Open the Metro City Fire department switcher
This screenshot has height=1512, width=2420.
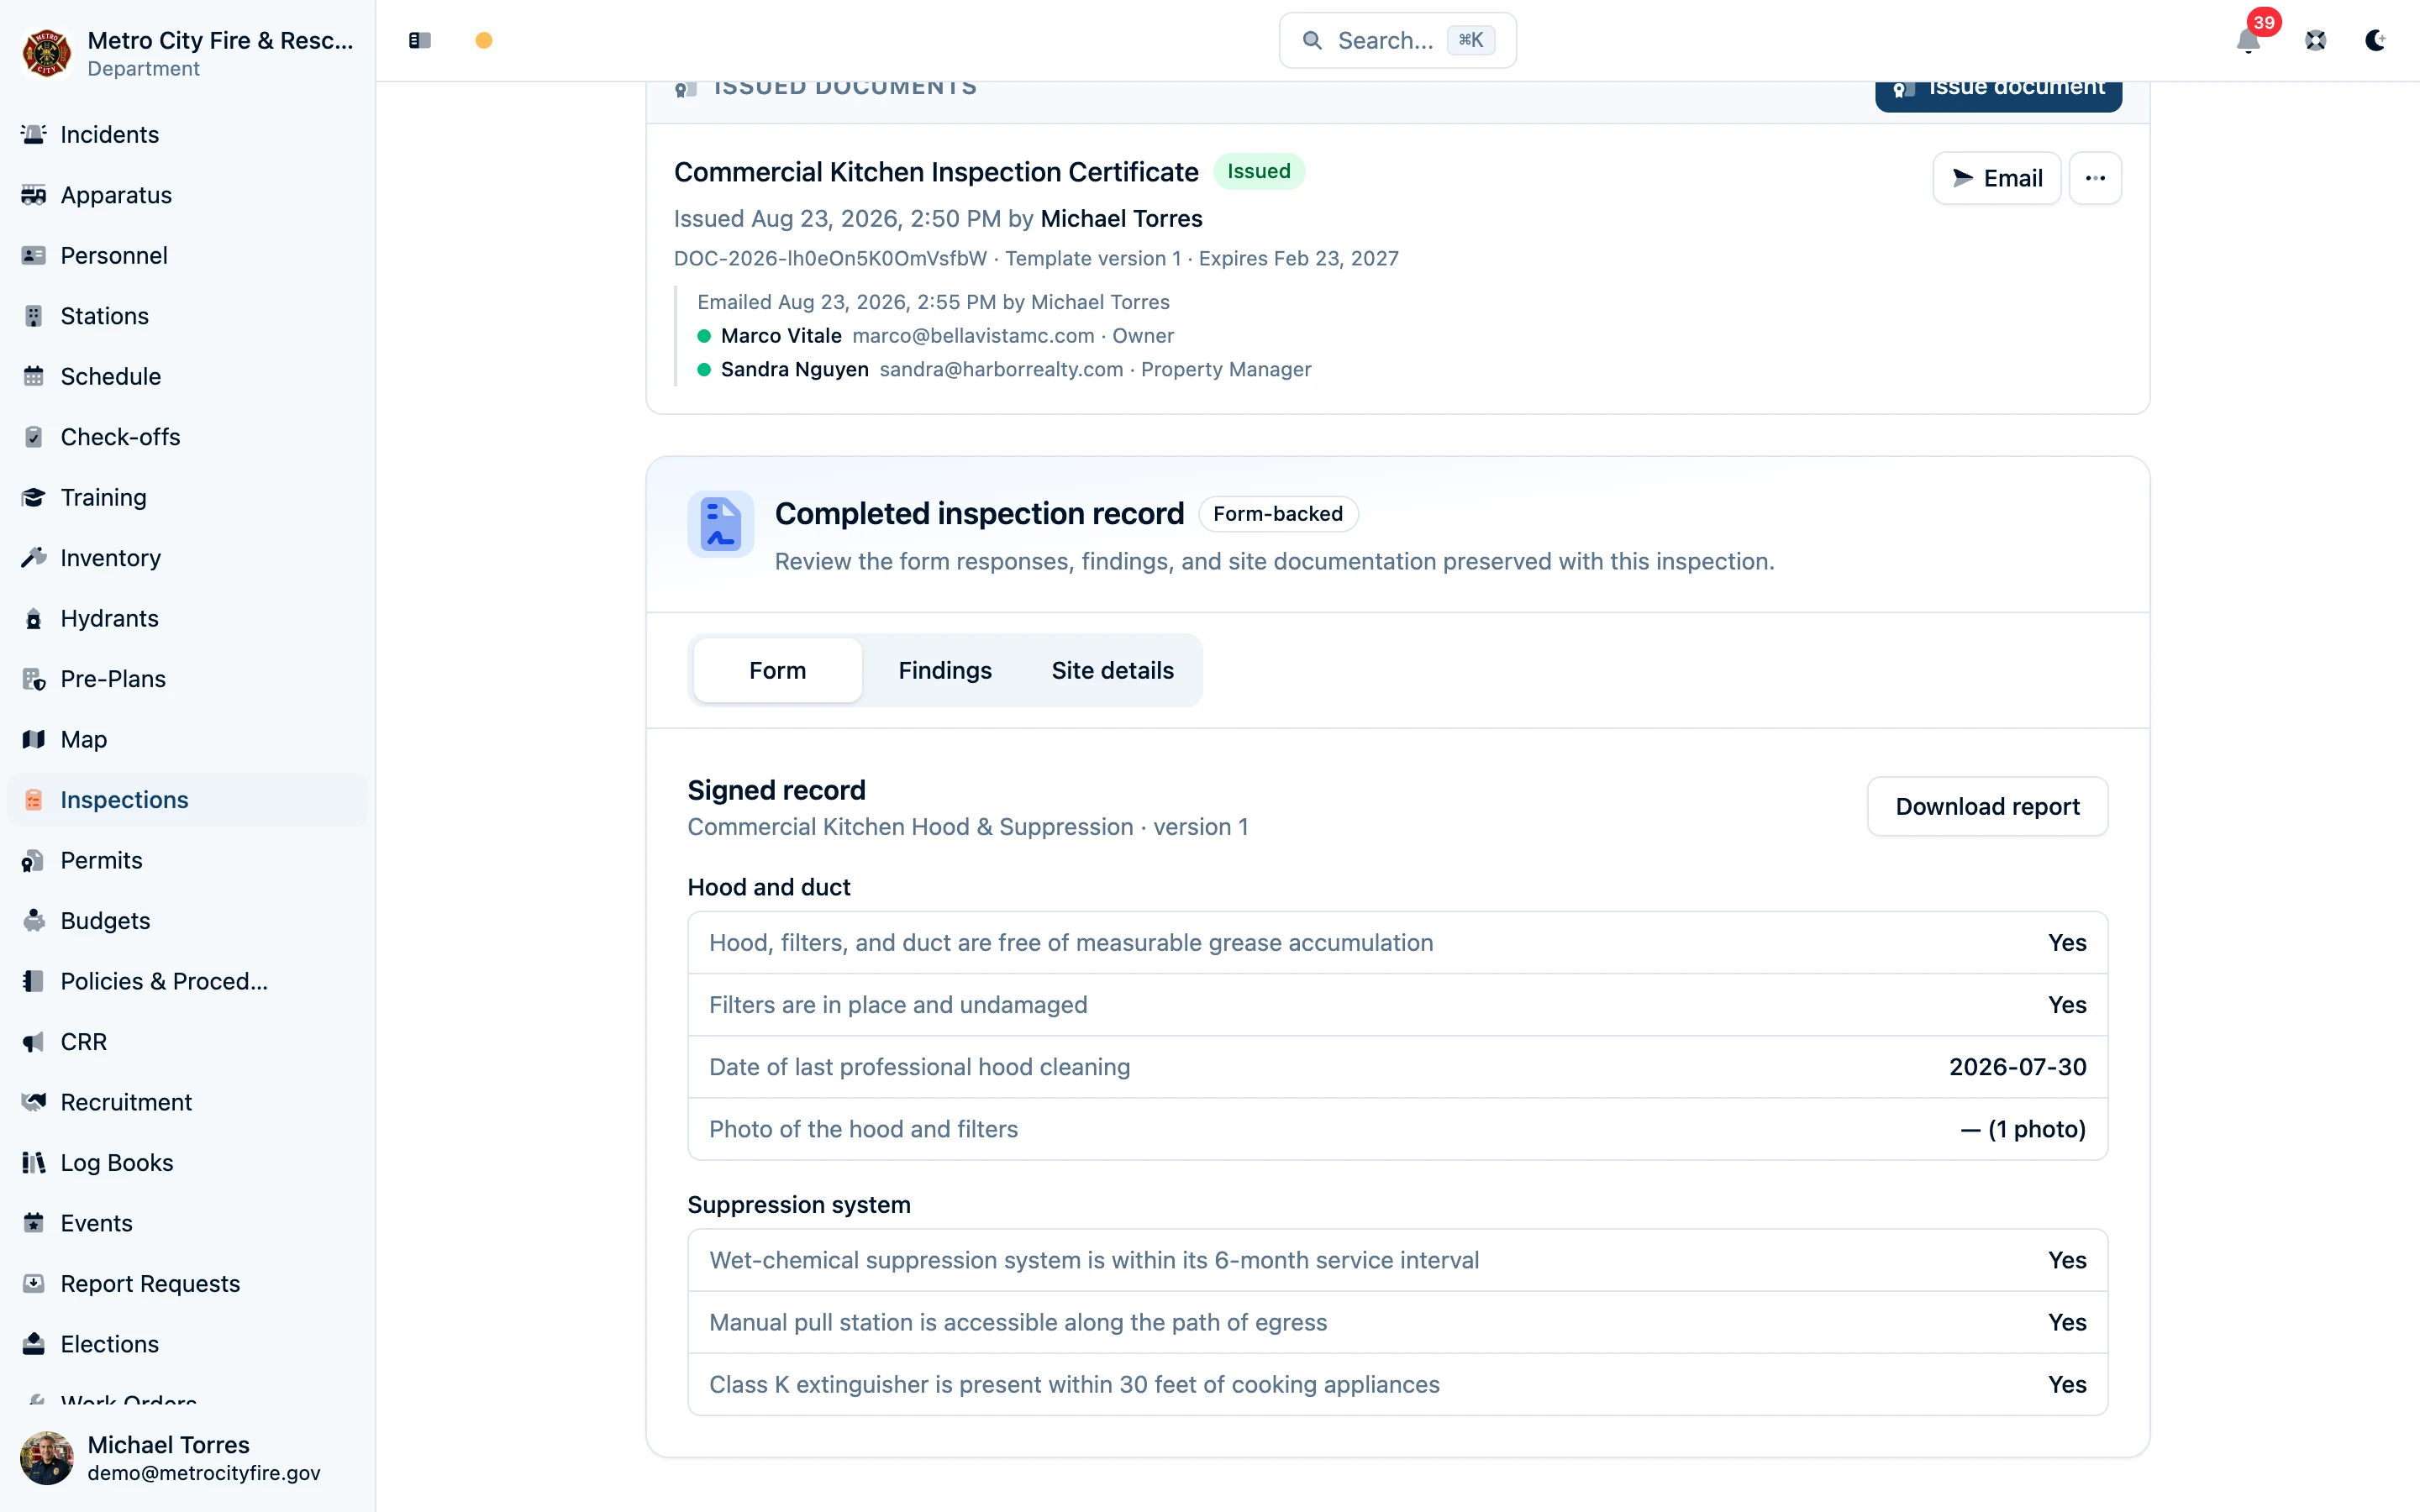187,52
